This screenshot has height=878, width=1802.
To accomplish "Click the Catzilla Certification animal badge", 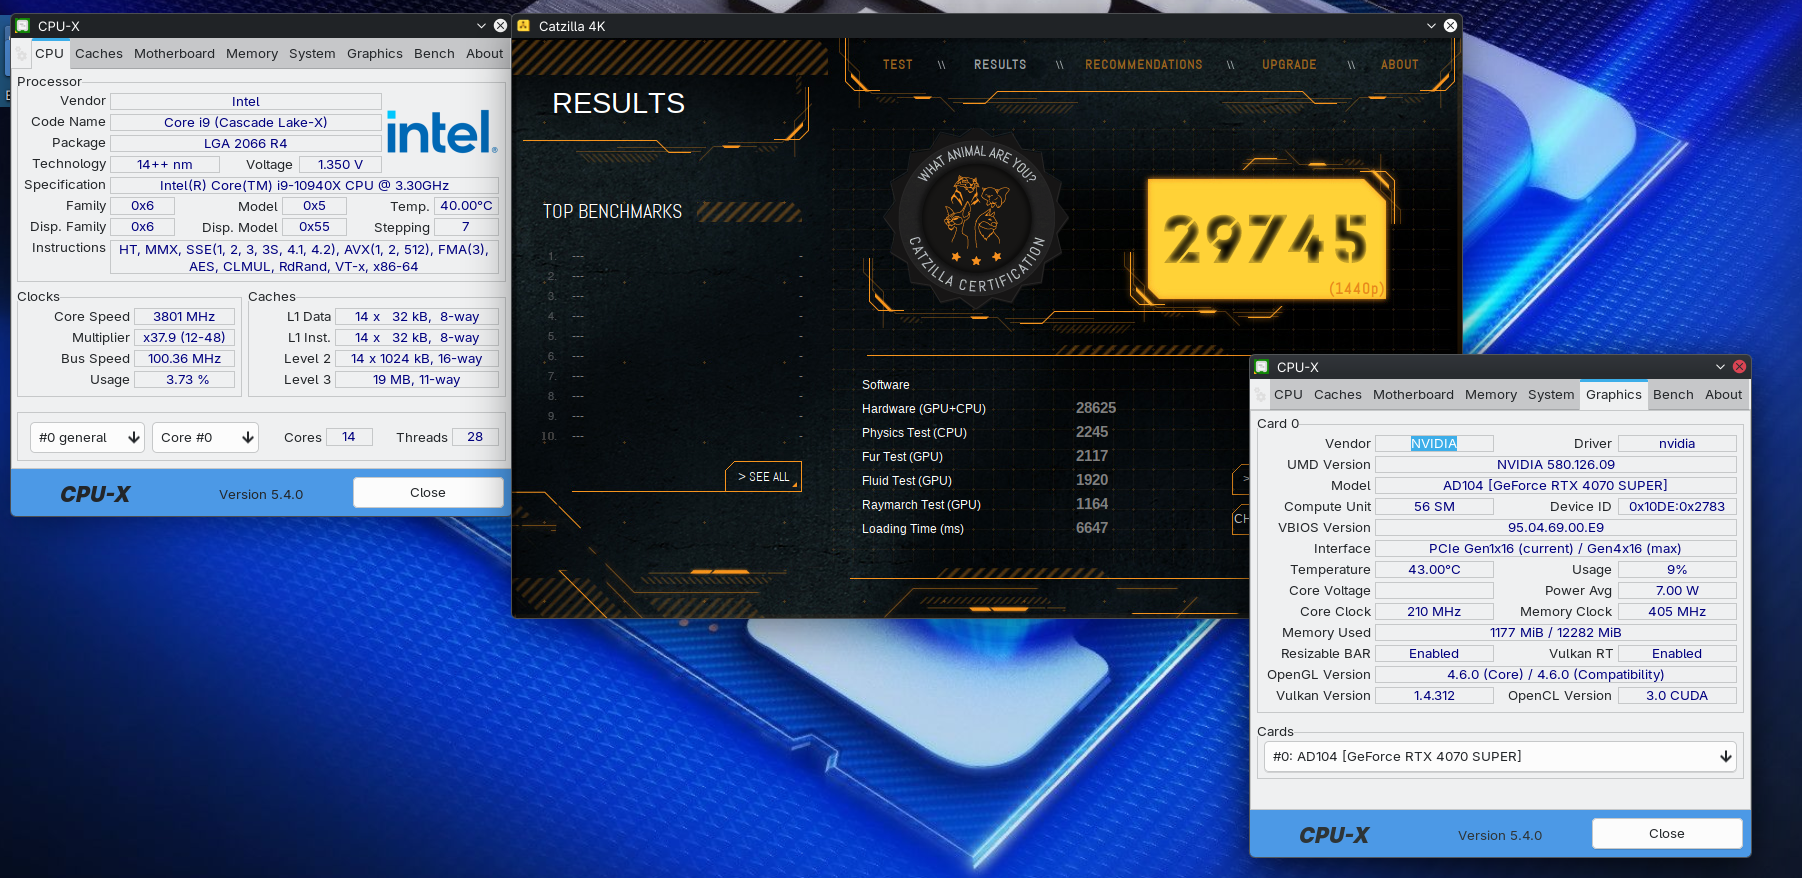I will click(976, 218).
